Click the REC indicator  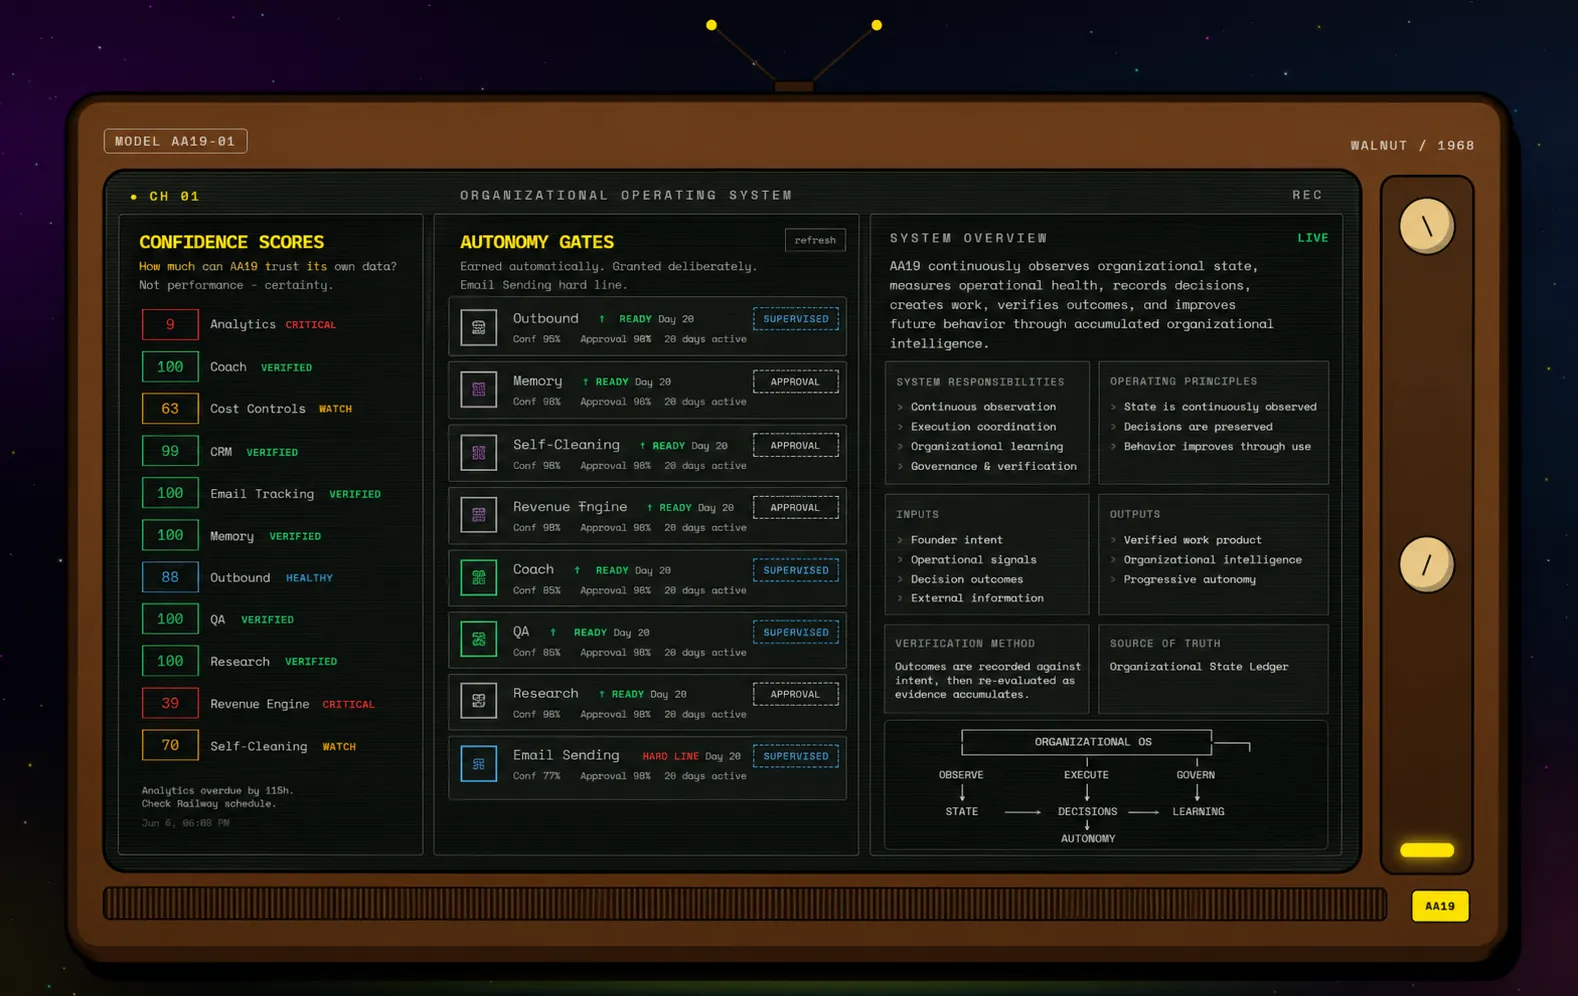pyautogui.click(x=1307, y=195)
